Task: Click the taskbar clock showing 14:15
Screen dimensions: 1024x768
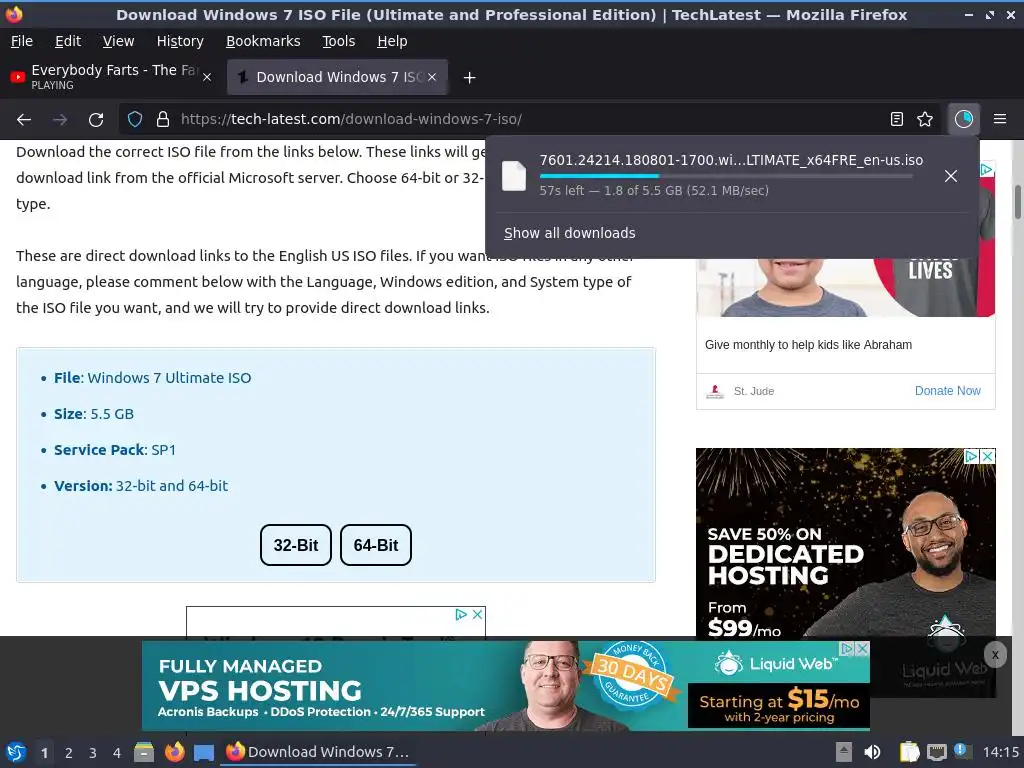Action: [1000, 752]
